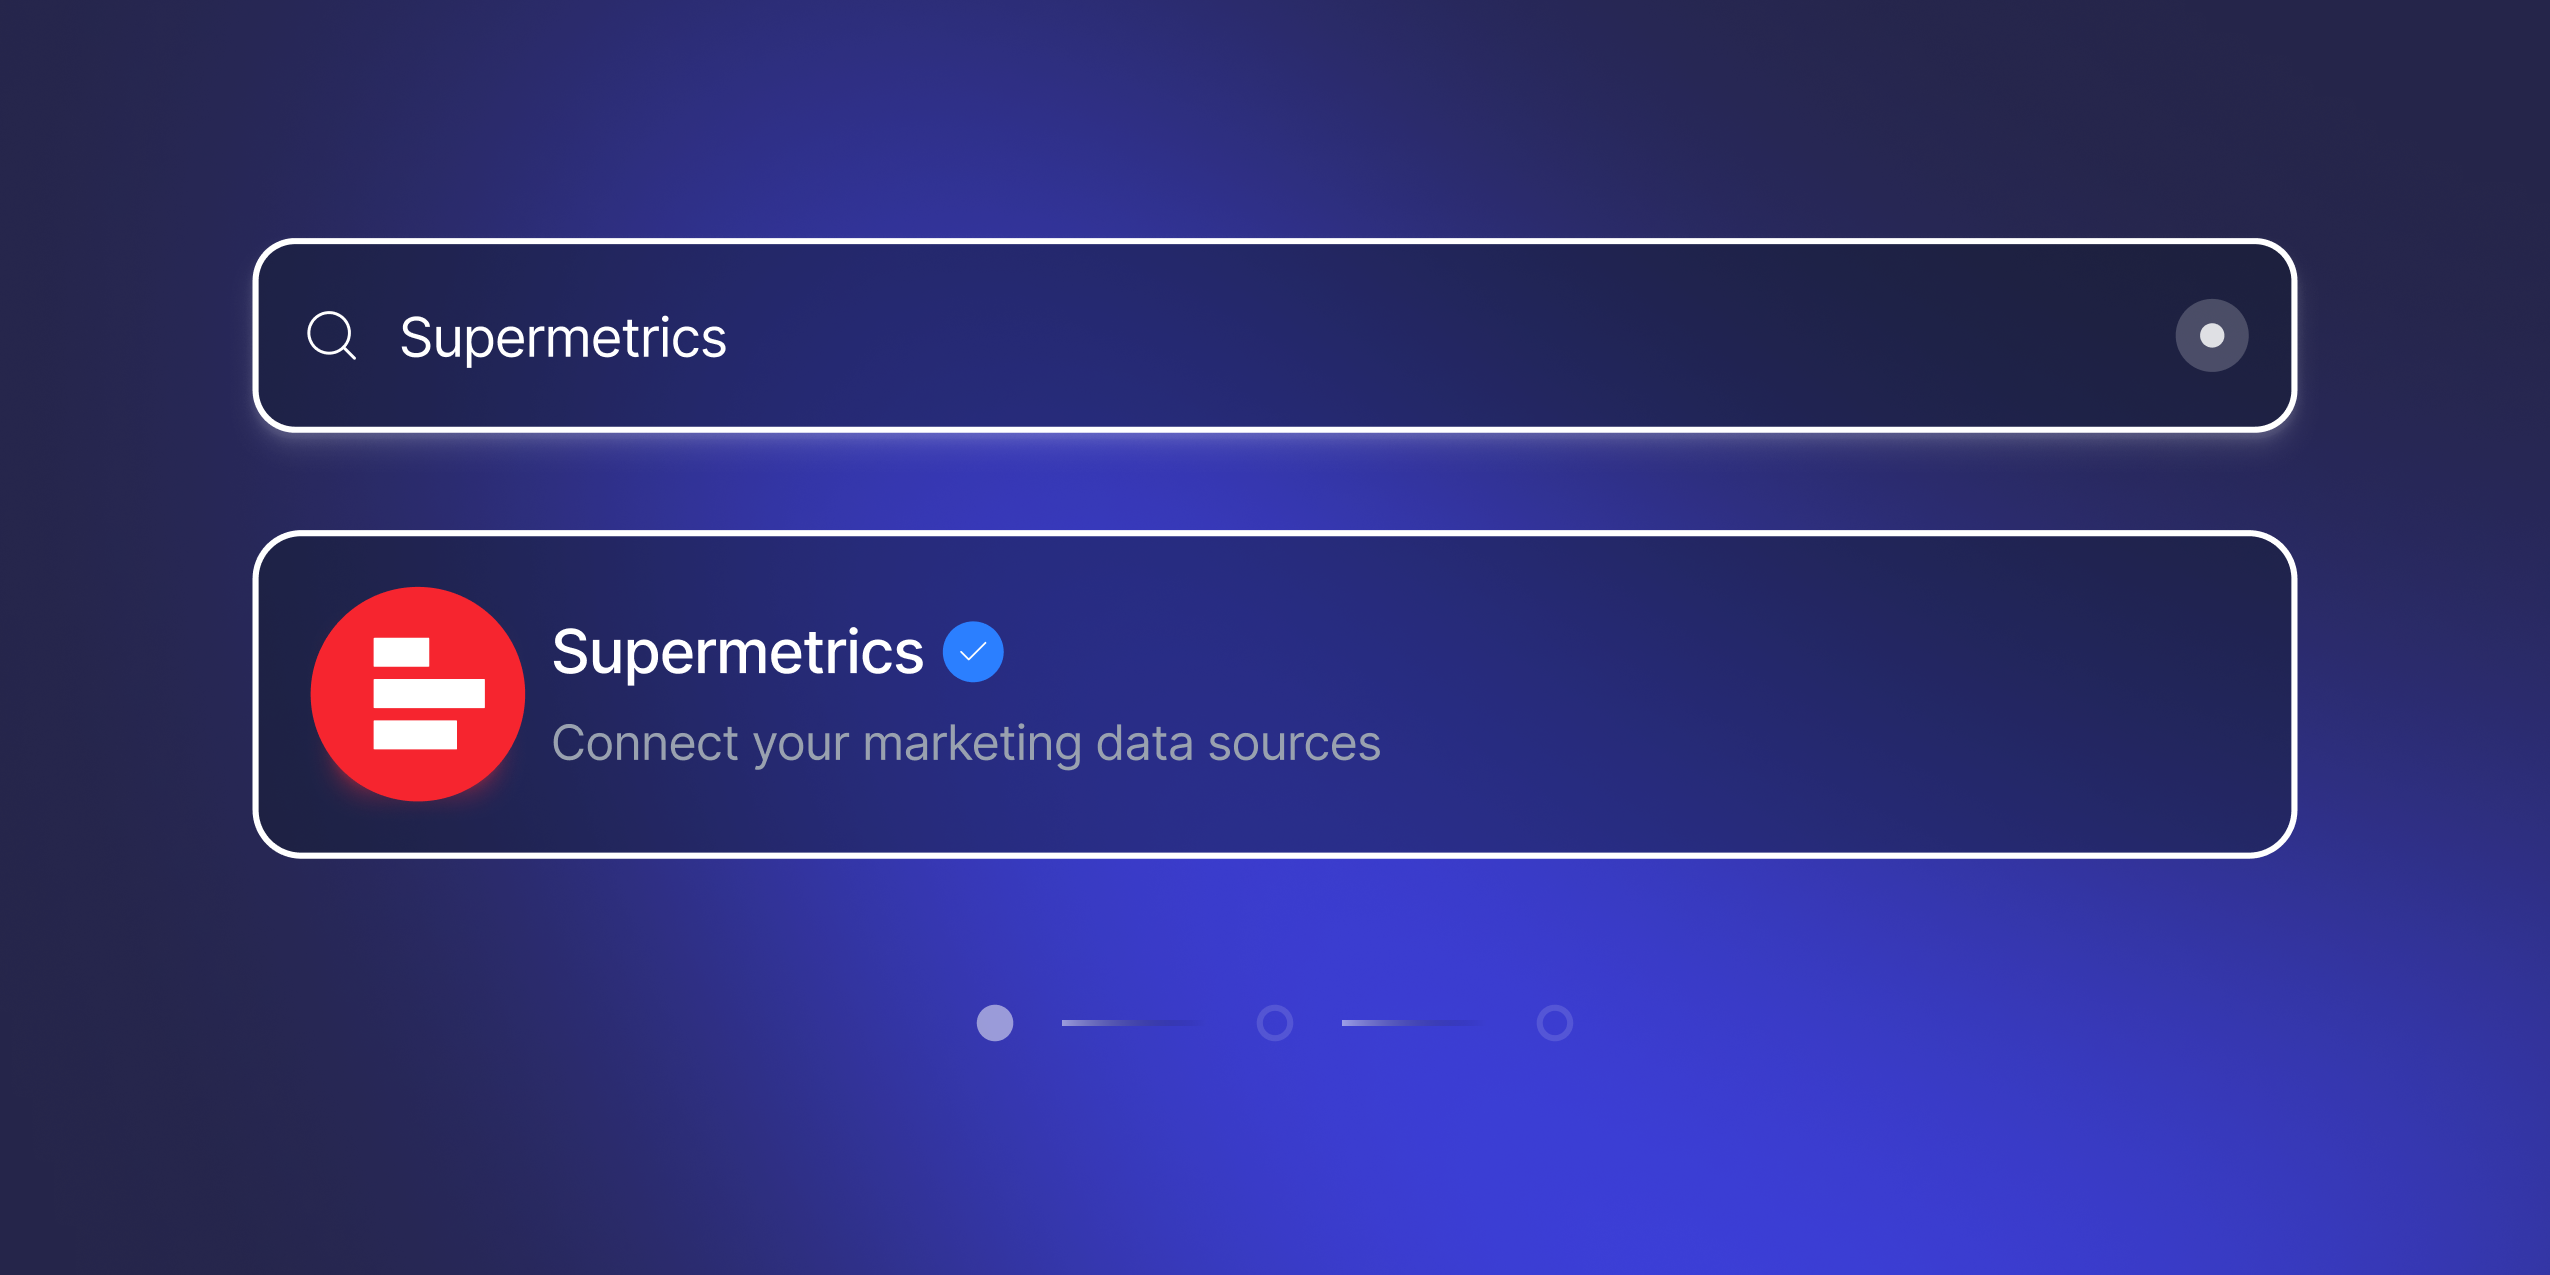
Task: Click the top white bar in the logo
Action: tap(401, 652)
